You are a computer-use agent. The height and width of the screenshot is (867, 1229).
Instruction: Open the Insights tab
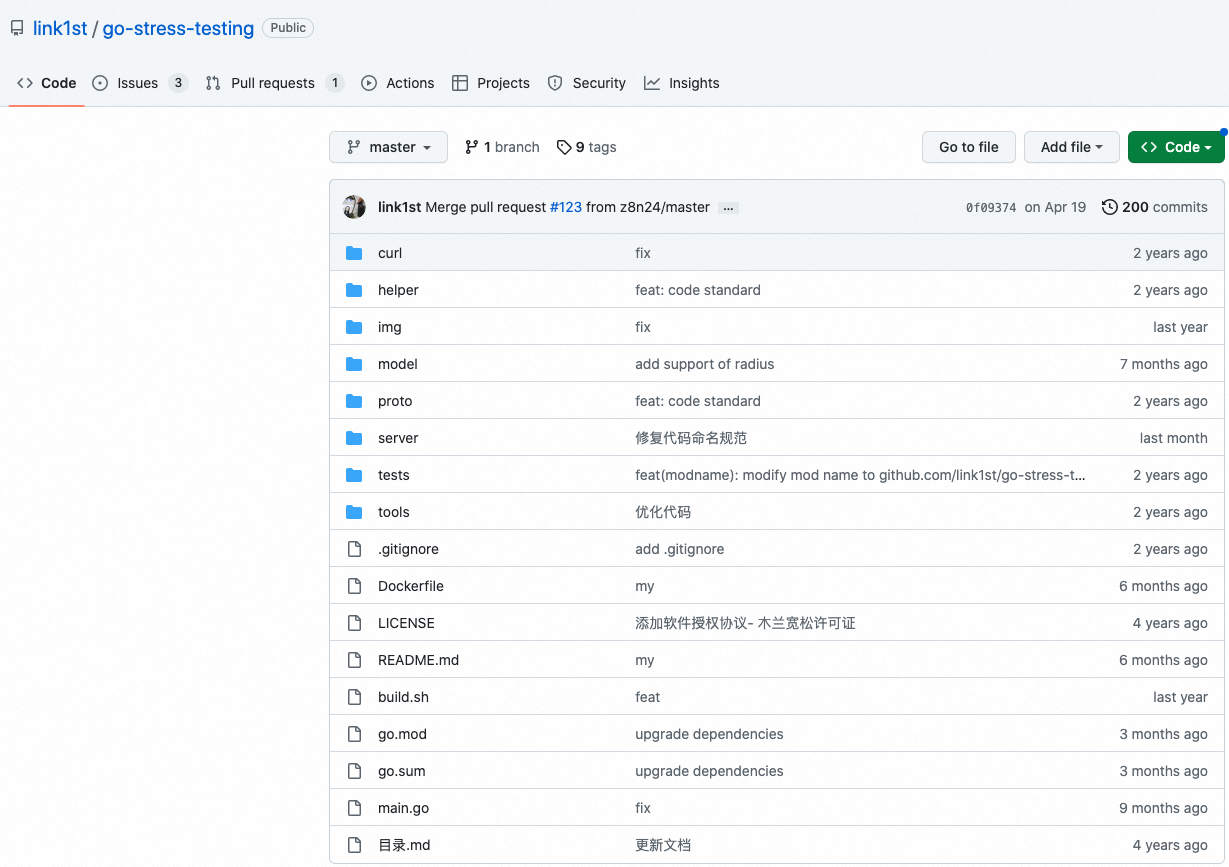[682, 83]
